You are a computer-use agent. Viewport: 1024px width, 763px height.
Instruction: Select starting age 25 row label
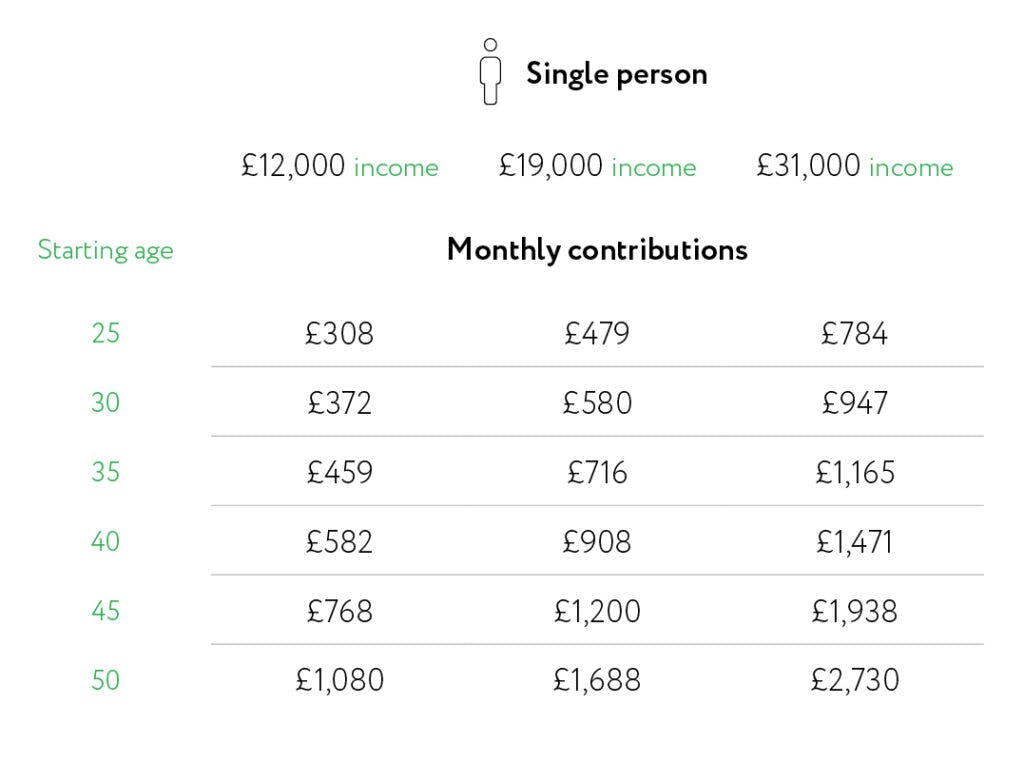[105, 333]
